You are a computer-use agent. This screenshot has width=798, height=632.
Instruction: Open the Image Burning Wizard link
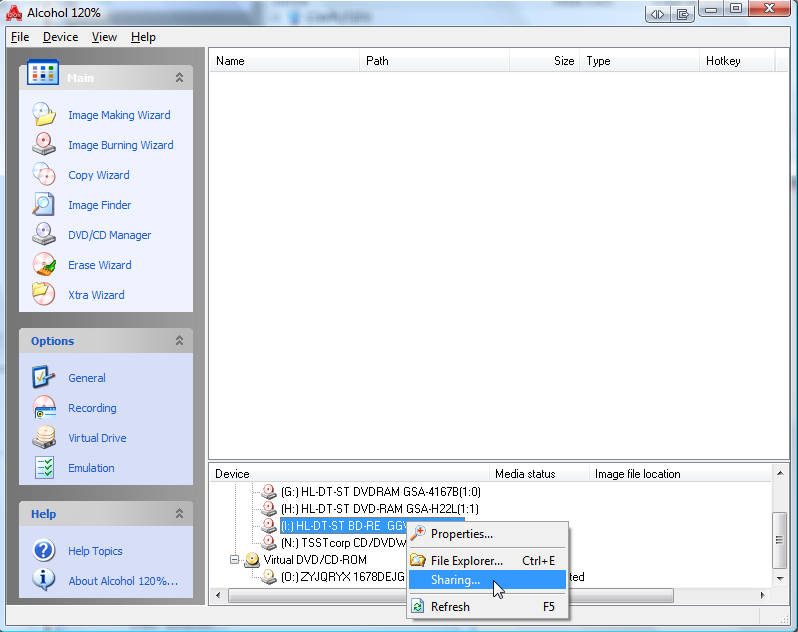(121, 145)
